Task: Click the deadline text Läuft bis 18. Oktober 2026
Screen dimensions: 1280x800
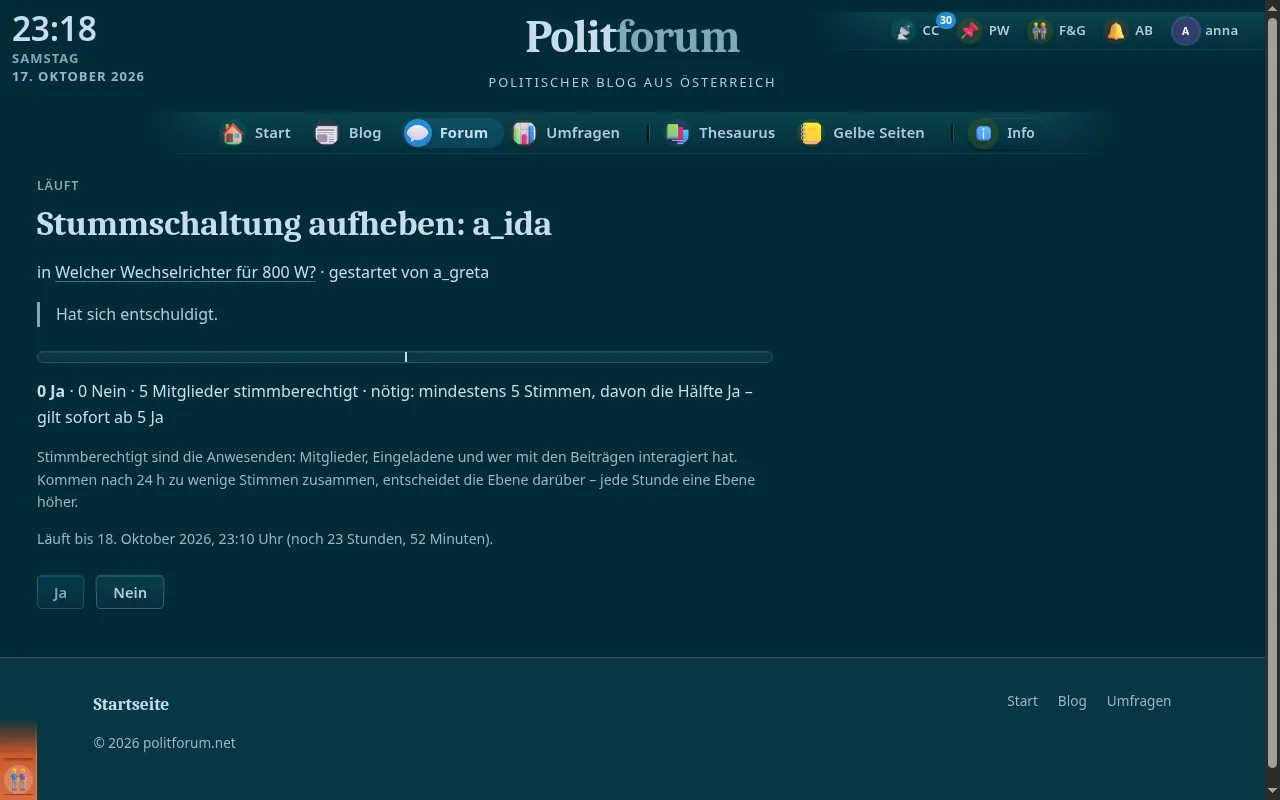Action: coord(265,539)
